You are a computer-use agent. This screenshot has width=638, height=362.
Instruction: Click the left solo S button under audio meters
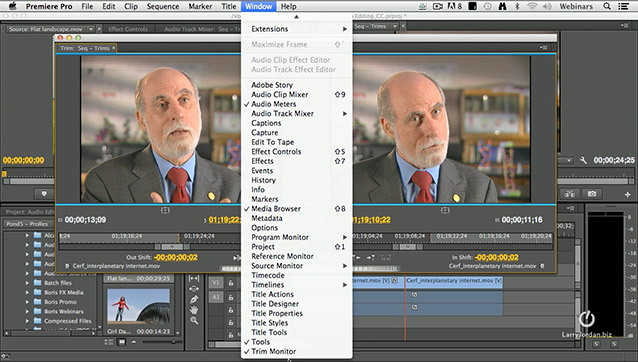pos(596,344)
